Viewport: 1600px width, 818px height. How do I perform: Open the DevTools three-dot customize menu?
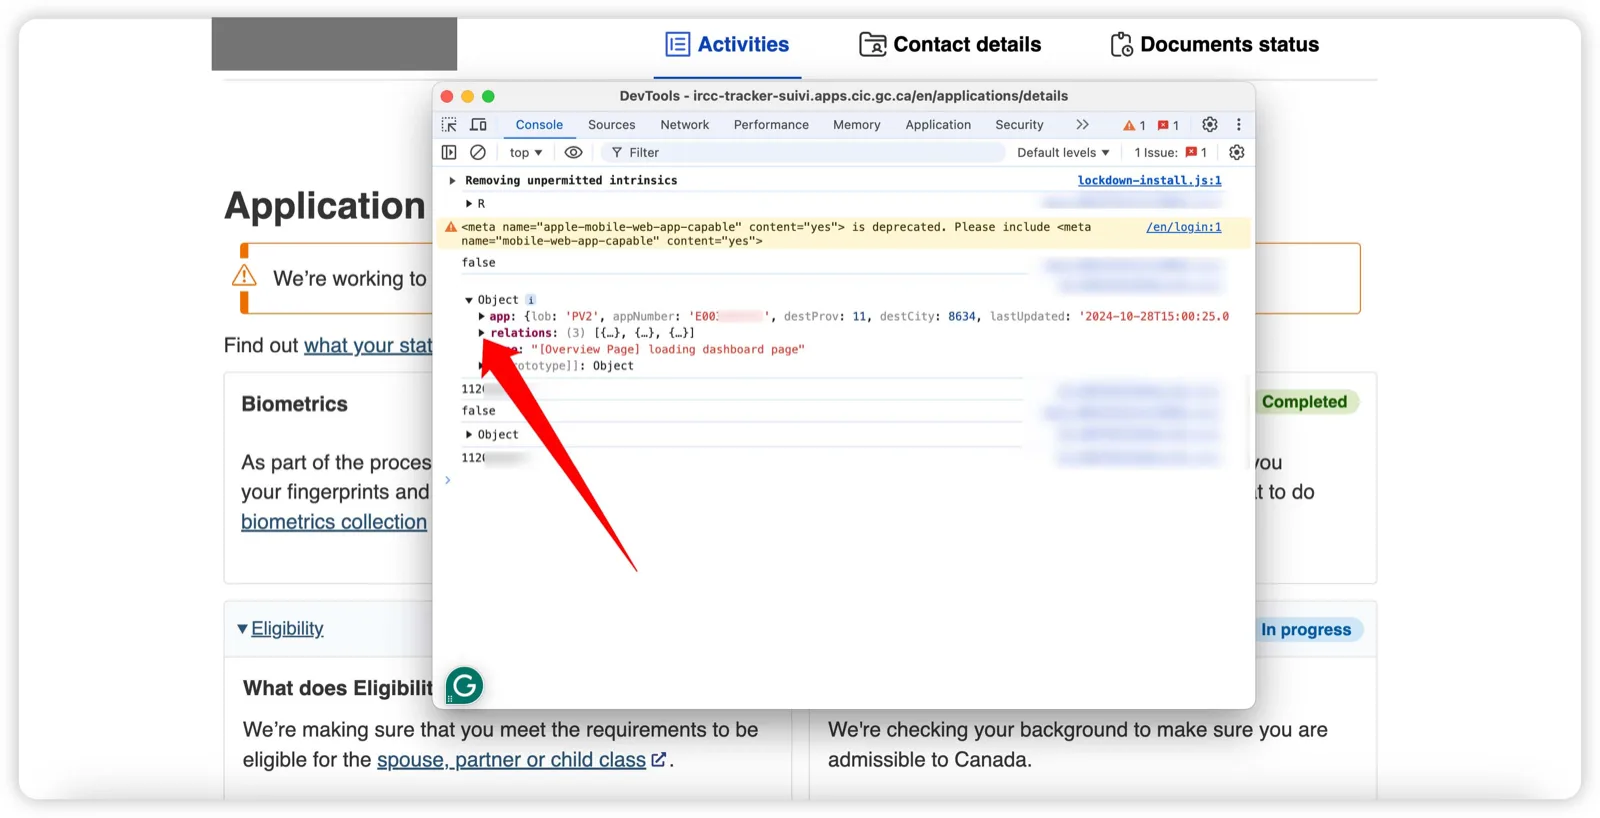(x=1239, y=125)
